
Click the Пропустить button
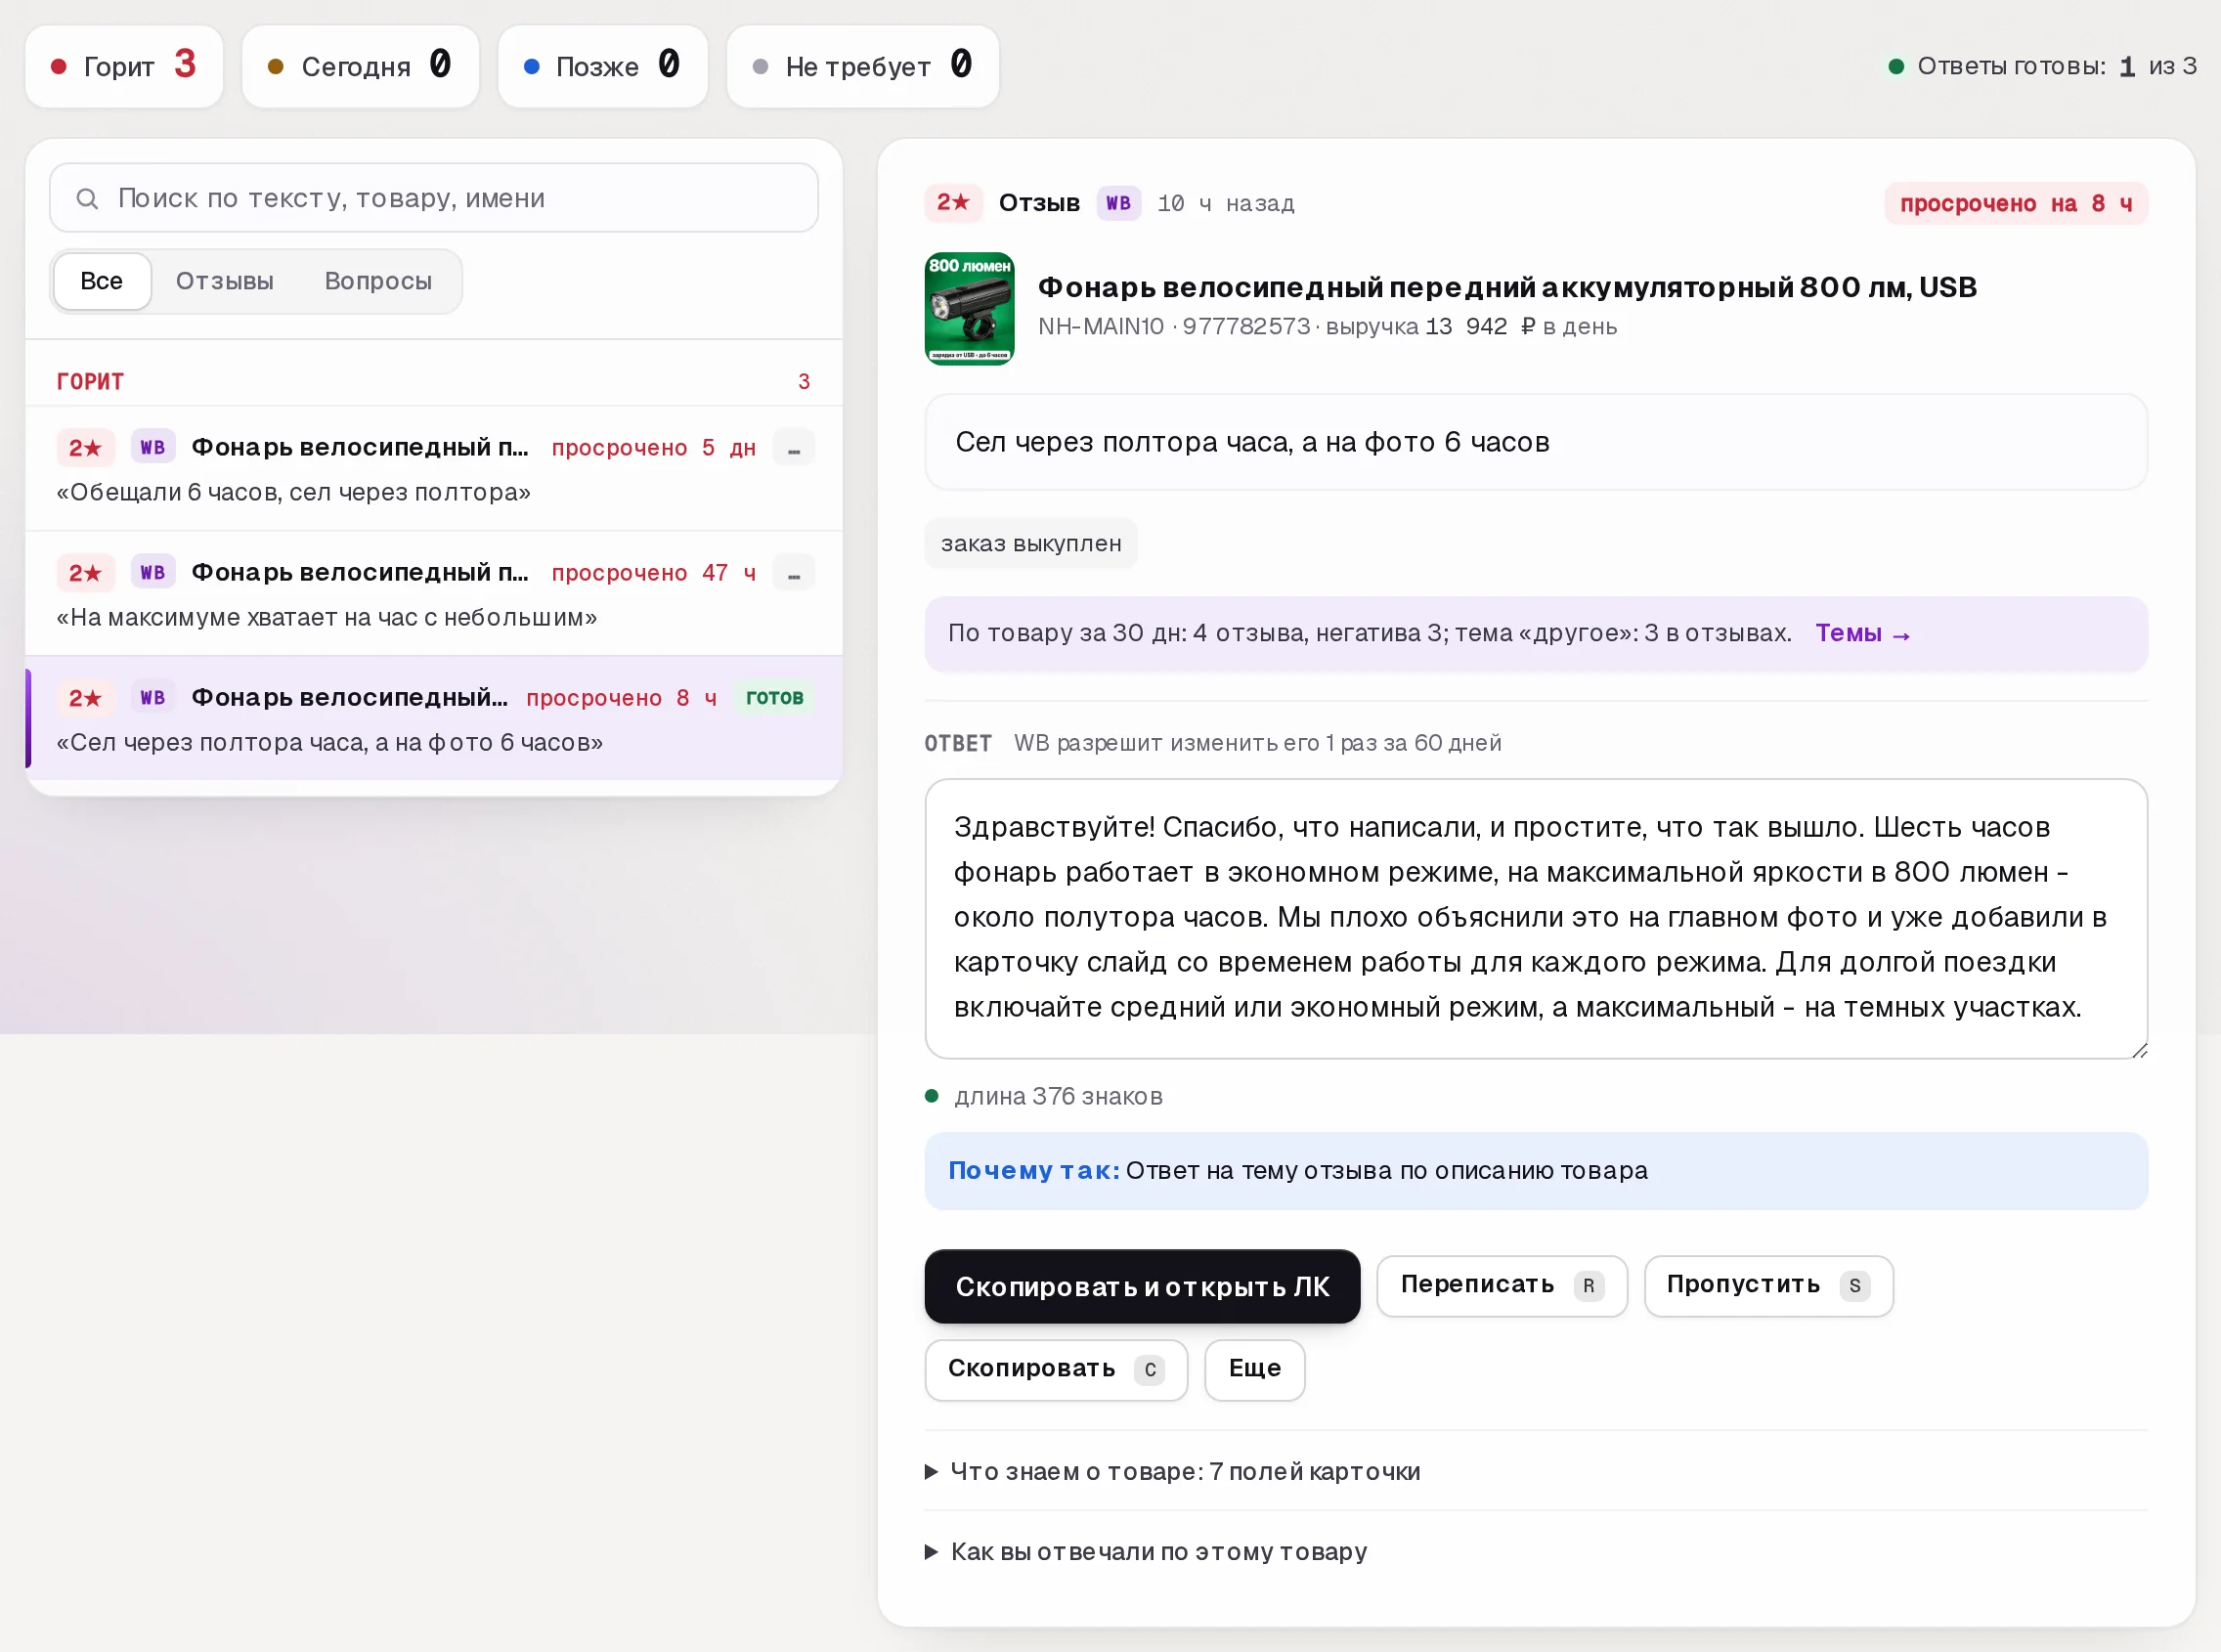[x=1768, y=1285]
